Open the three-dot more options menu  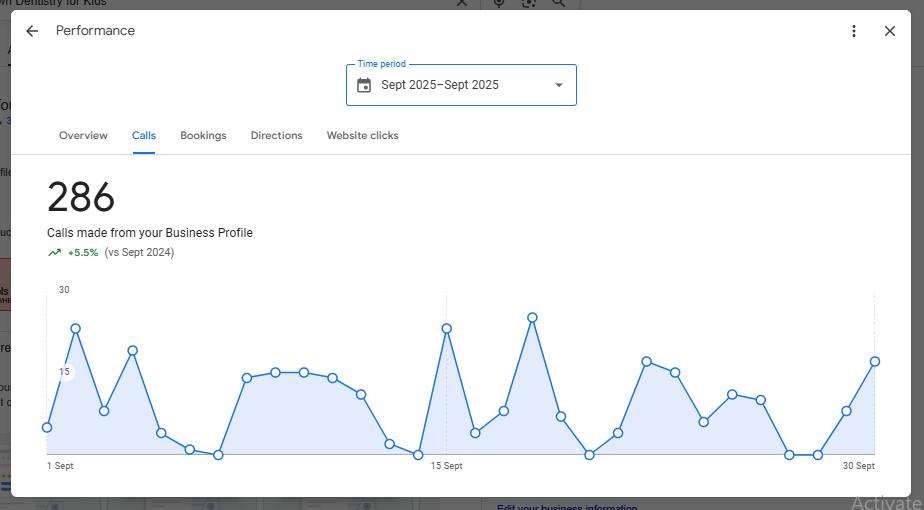coord(854,31)
